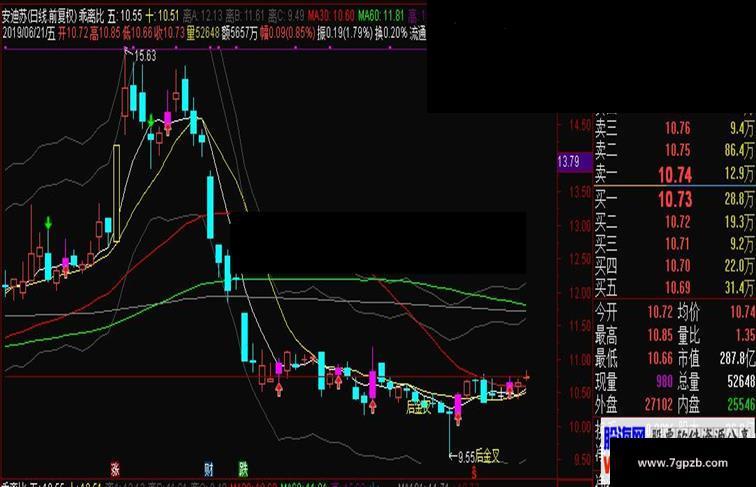Select the 买三 10.71 bid row
This screenshot has height=487, width=756.
tap(675, 244)
